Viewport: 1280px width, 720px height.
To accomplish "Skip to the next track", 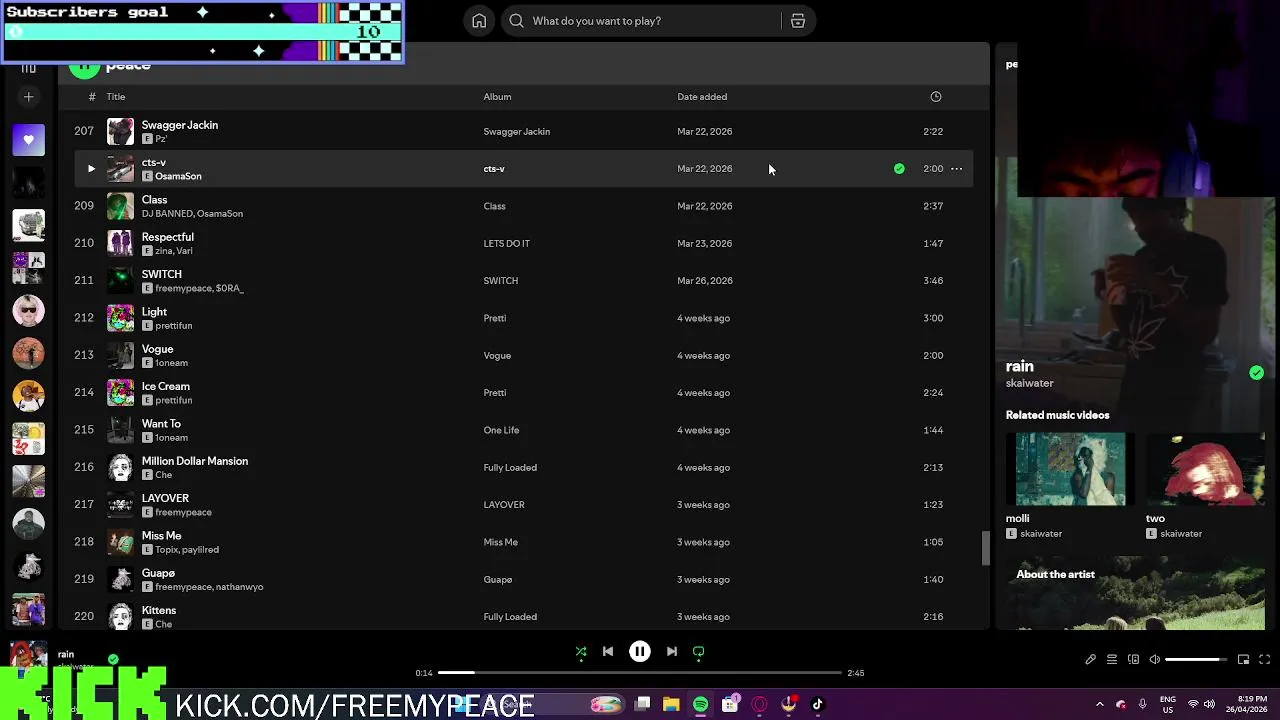I will 672,652.
